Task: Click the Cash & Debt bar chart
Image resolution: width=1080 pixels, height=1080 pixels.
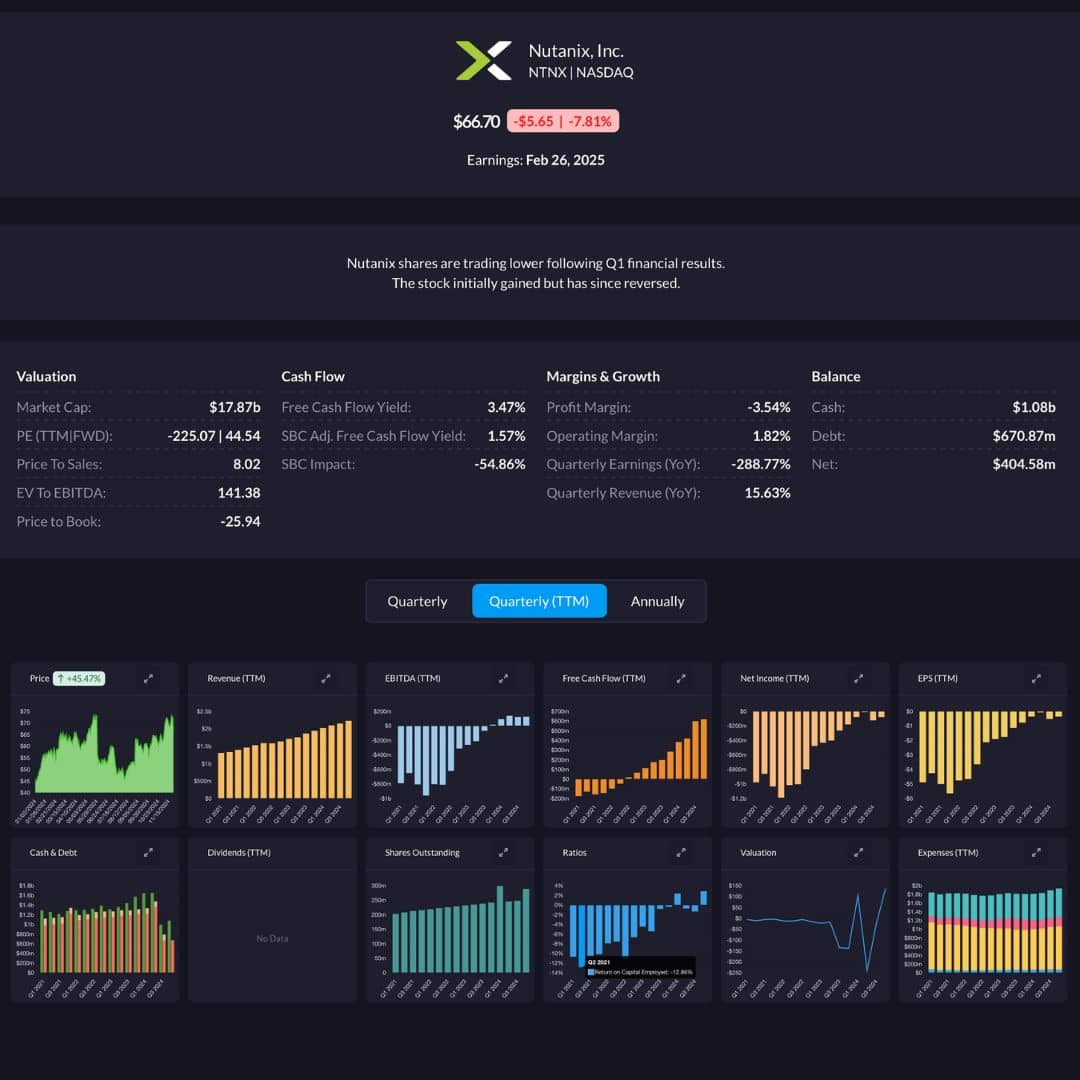Action: tap(107, 932)
